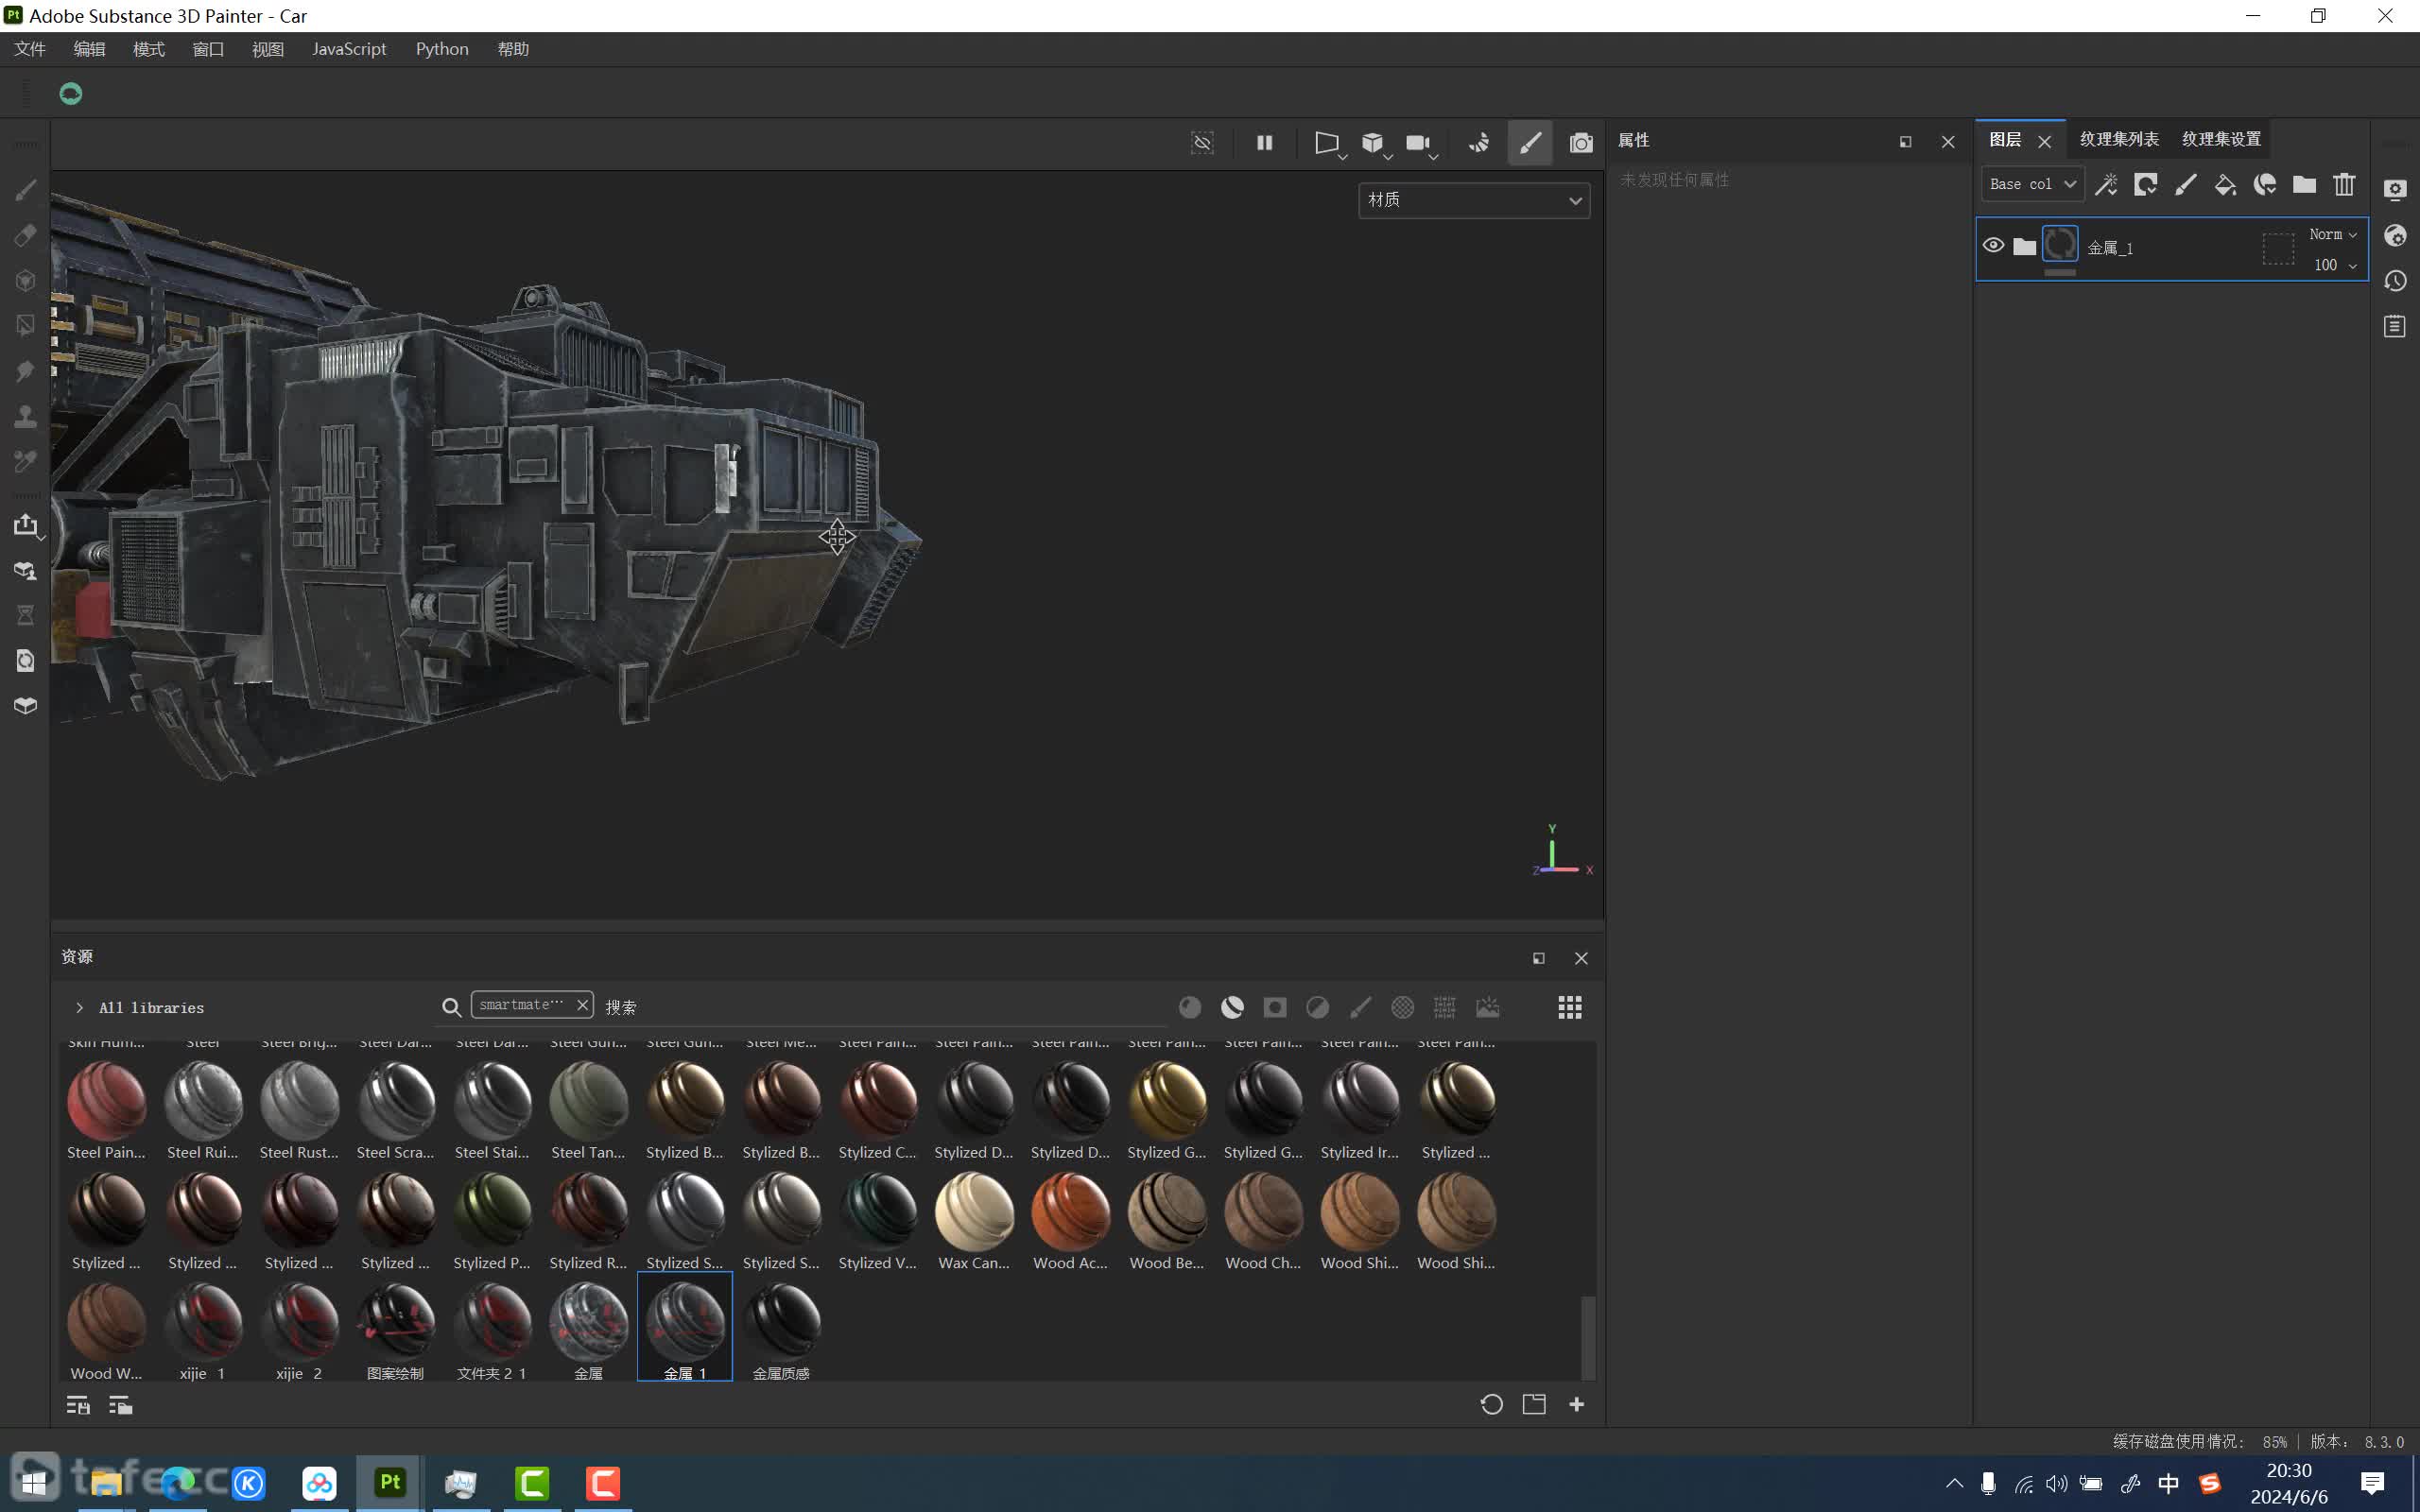Select the Eraser tool
This screenshot has height=1512, width=2420.
[26, 235]
